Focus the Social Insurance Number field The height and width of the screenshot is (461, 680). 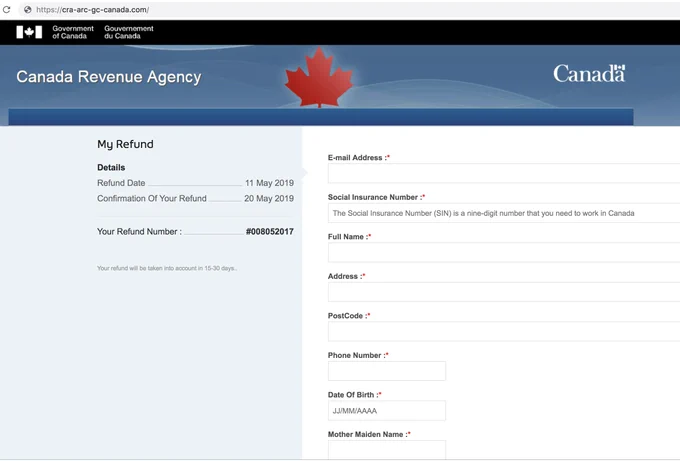[504, 213]
